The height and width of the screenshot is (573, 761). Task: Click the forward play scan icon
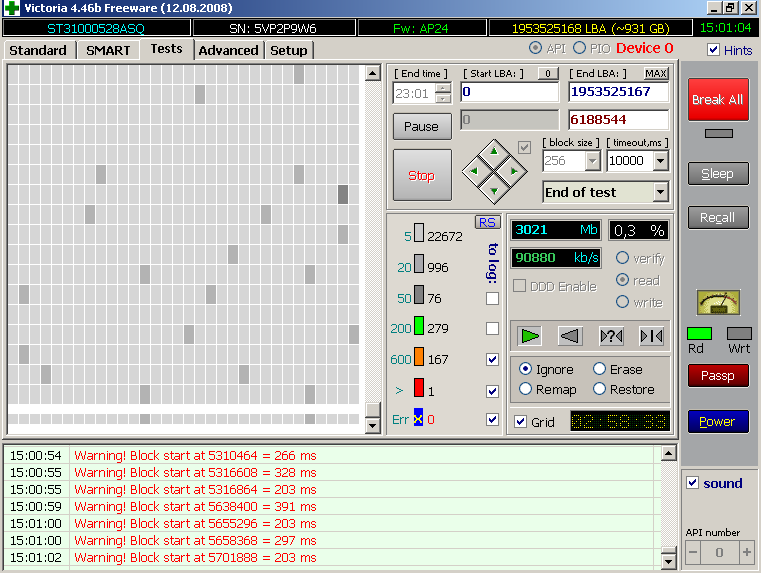point(530,336)
